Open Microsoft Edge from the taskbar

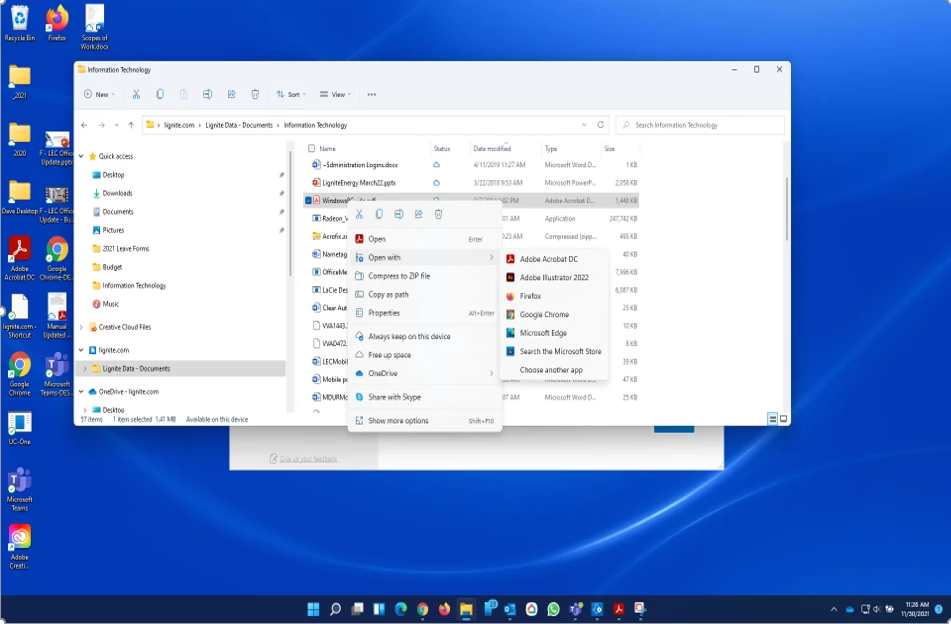coord(401,609)
